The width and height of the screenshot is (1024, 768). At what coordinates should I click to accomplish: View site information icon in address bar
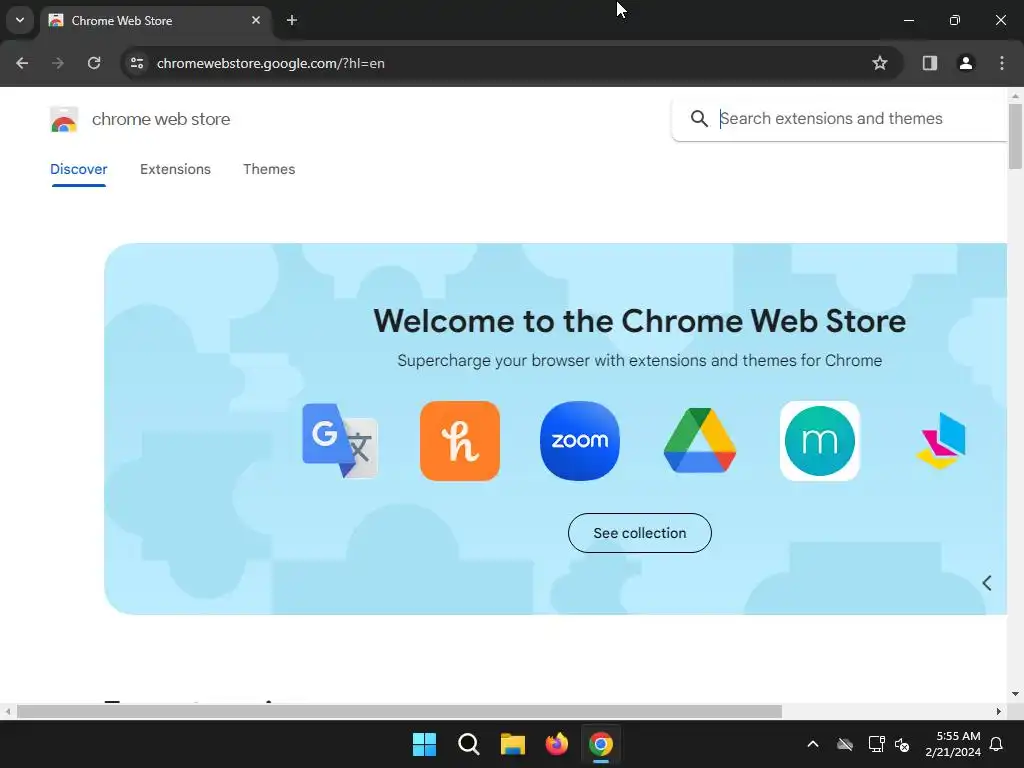click(x=137, y=63)
